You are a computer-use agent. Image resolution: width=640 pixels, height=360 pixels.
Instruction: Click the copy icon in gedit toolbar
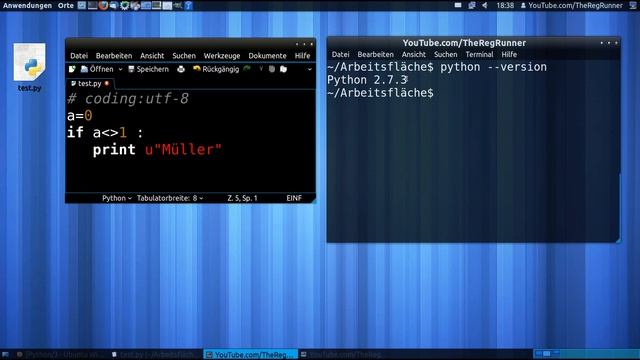272,69
